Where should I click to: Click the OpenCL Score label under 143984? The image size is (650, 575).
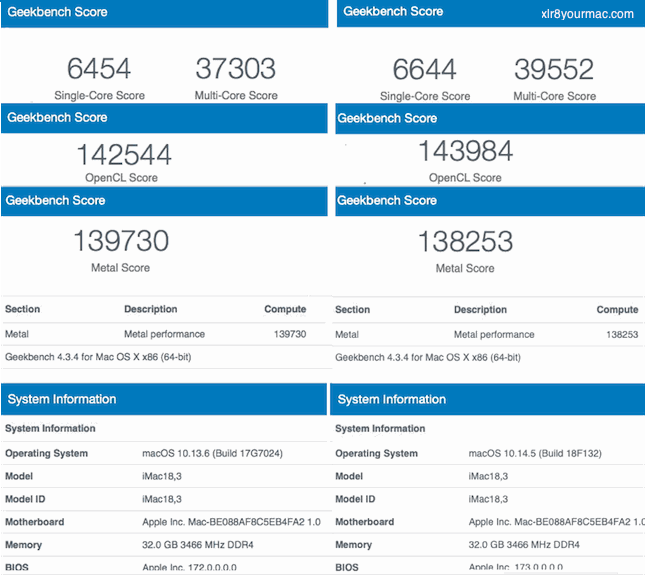pyautogui.click(x=465, y=178)
